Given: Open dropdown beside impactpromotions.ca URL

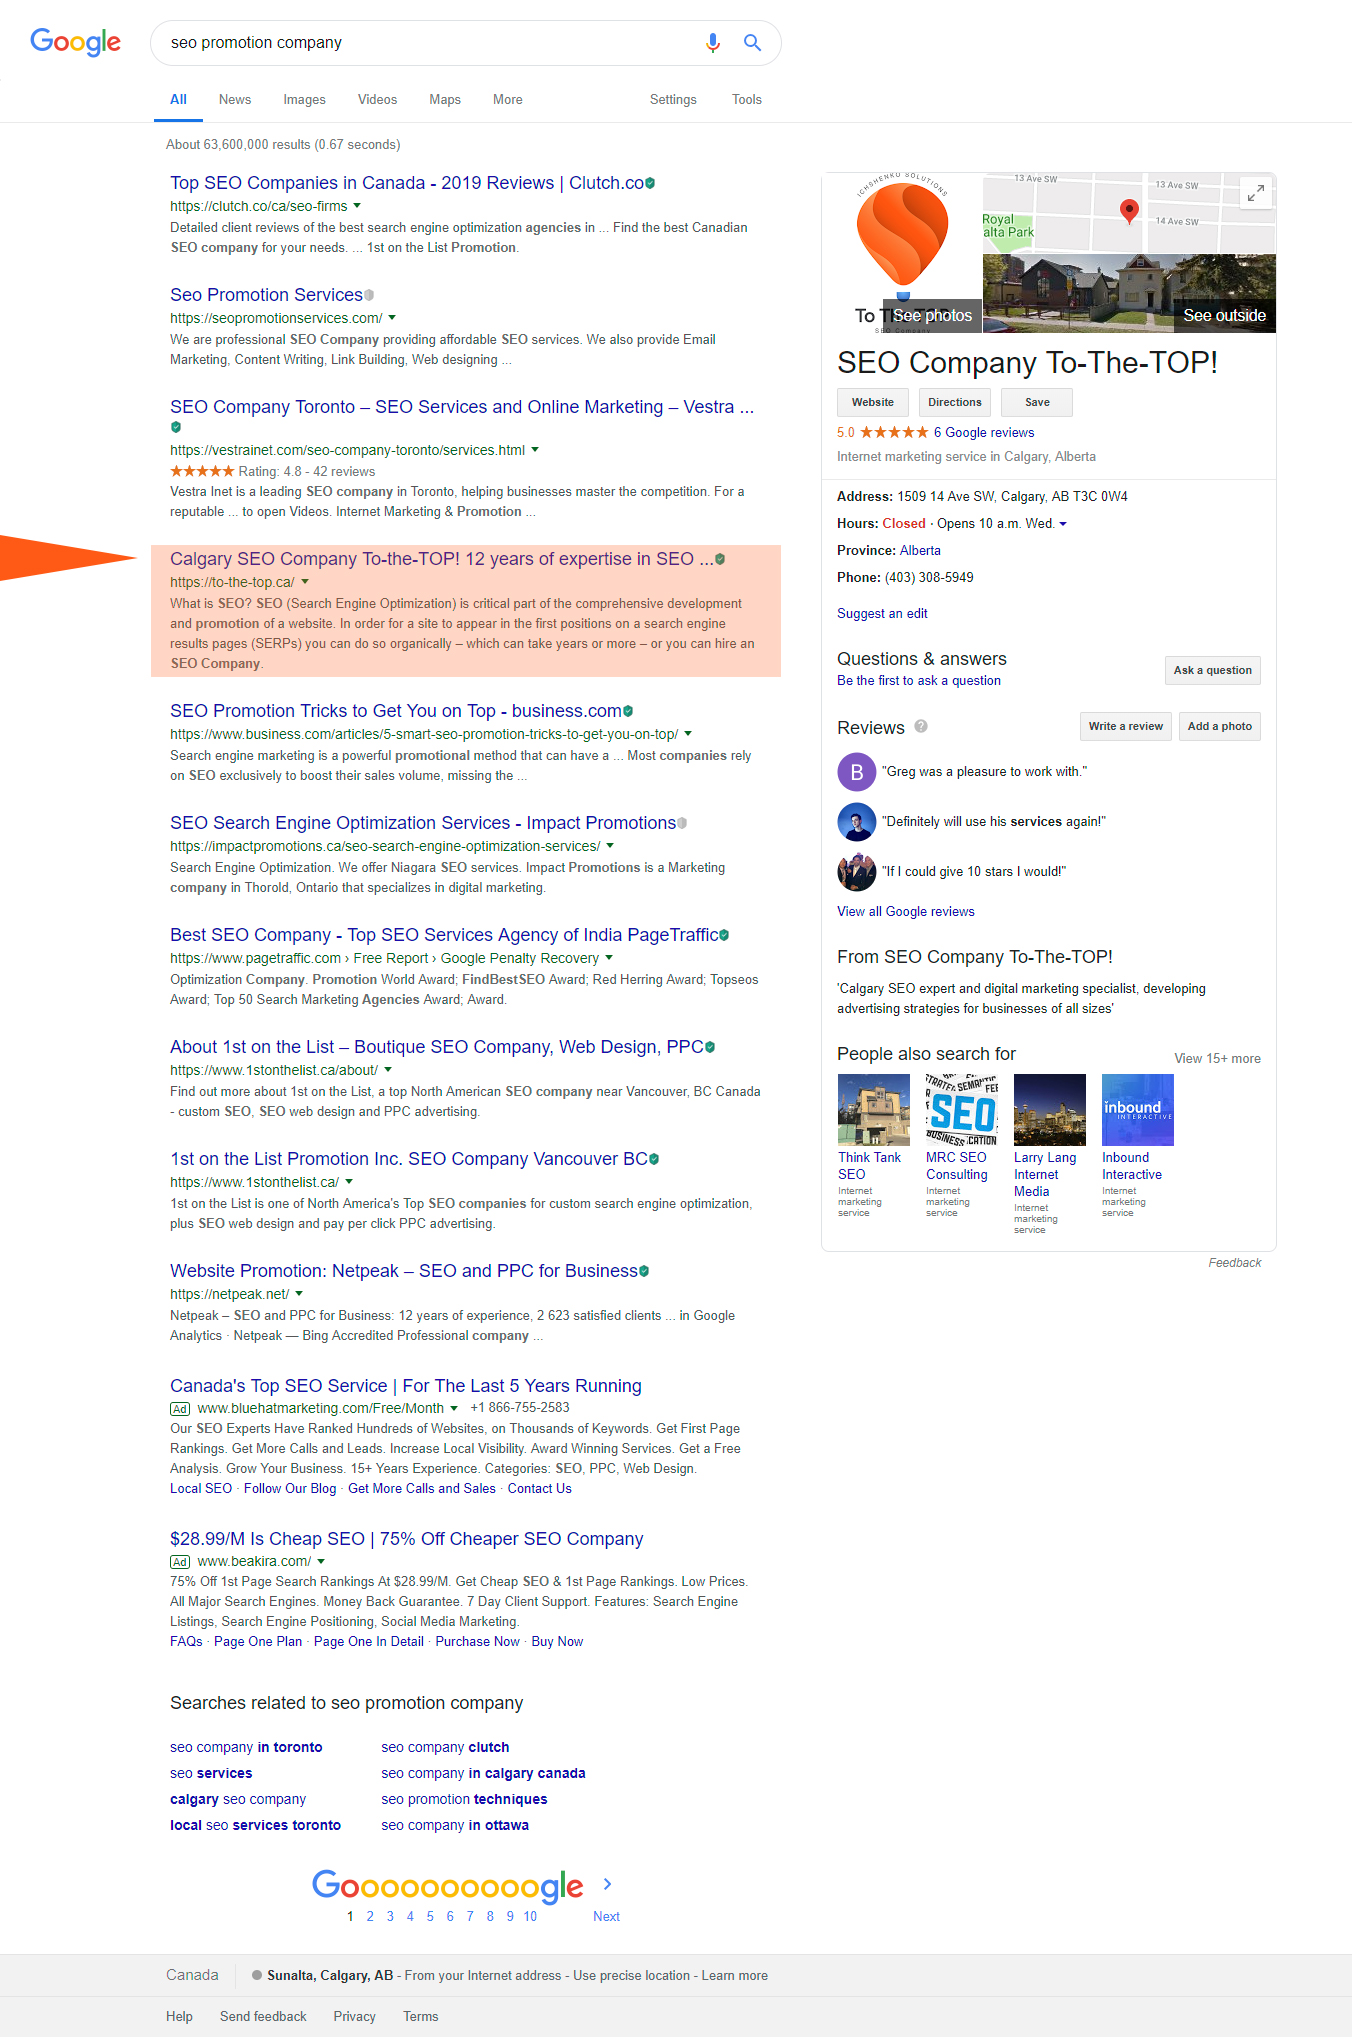Looking at the screenshot, I should (610, 846).
